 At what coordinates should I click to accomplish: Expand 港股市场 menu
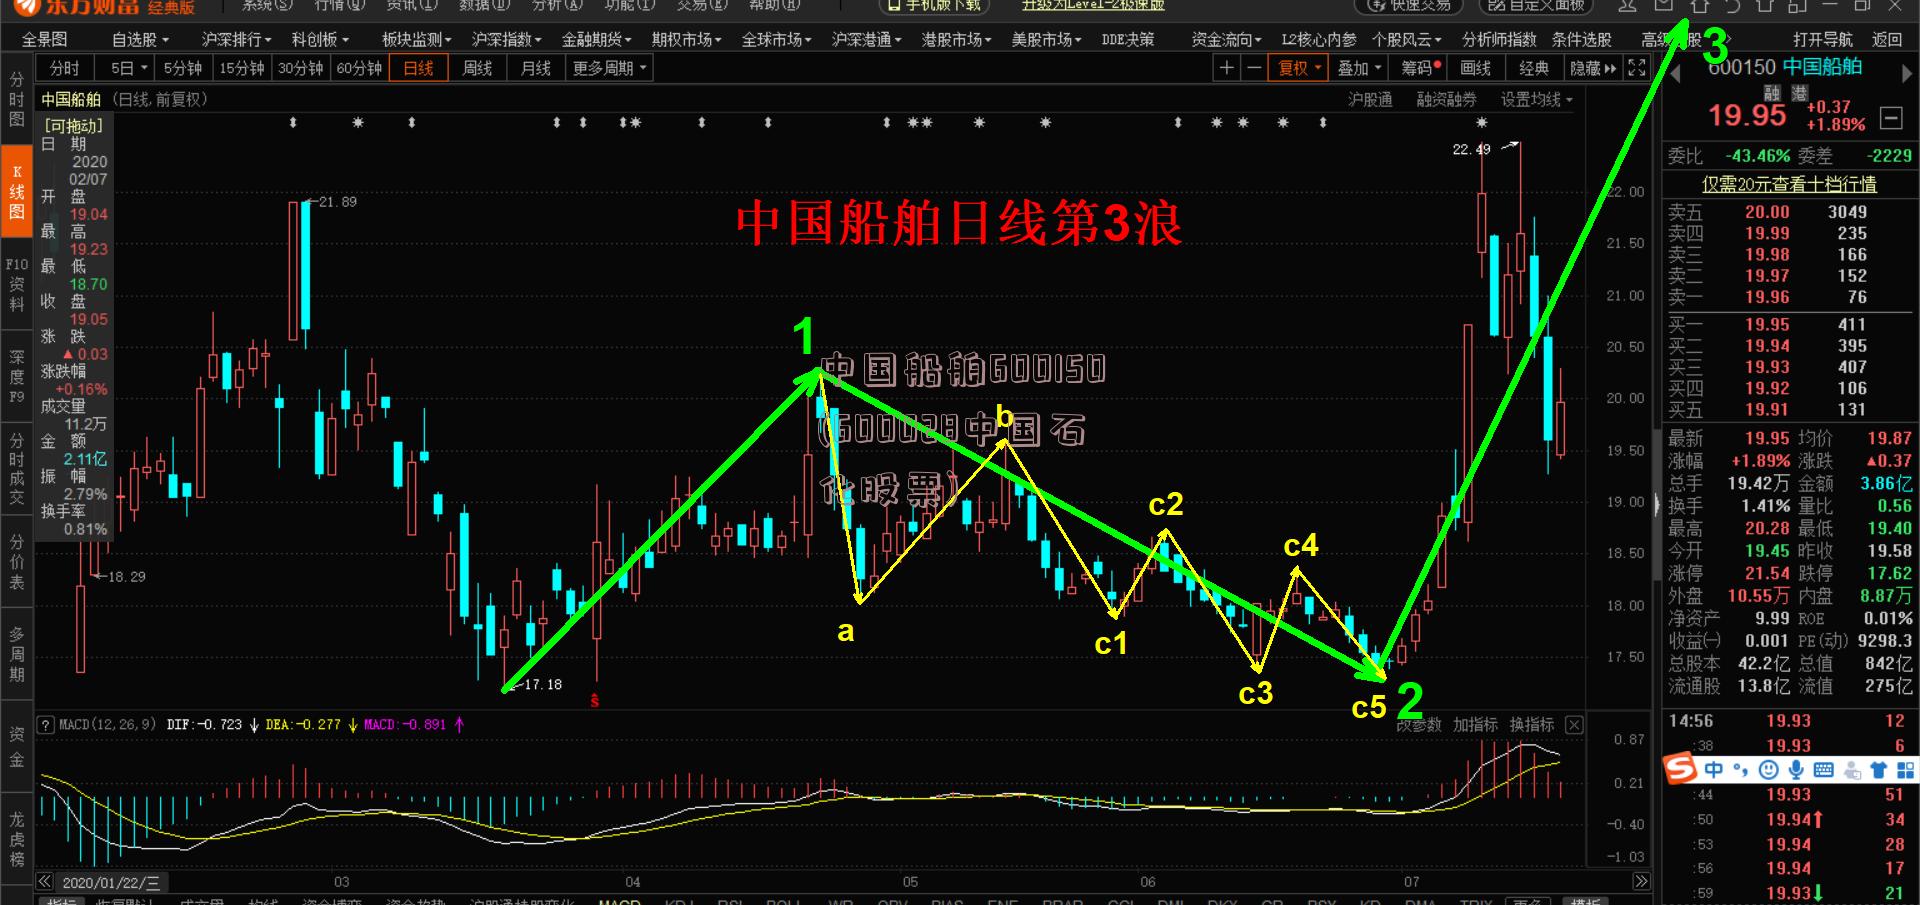pos(956,40)
